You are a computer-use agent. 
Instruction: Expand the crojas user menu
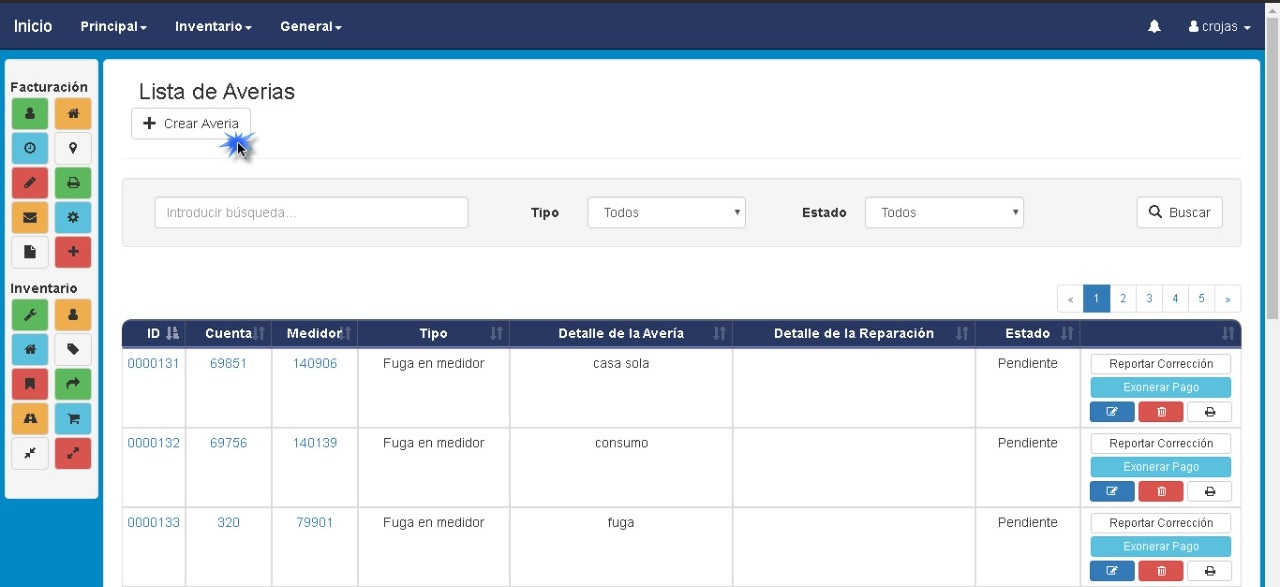pos(1219,27)
